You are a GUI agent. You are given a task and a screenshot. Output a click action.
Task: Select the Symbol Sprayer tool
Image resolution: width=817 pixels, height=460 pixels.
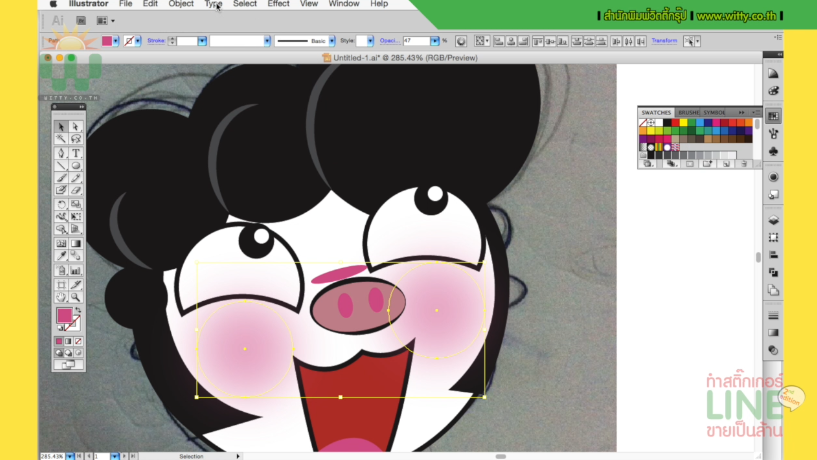61,270
